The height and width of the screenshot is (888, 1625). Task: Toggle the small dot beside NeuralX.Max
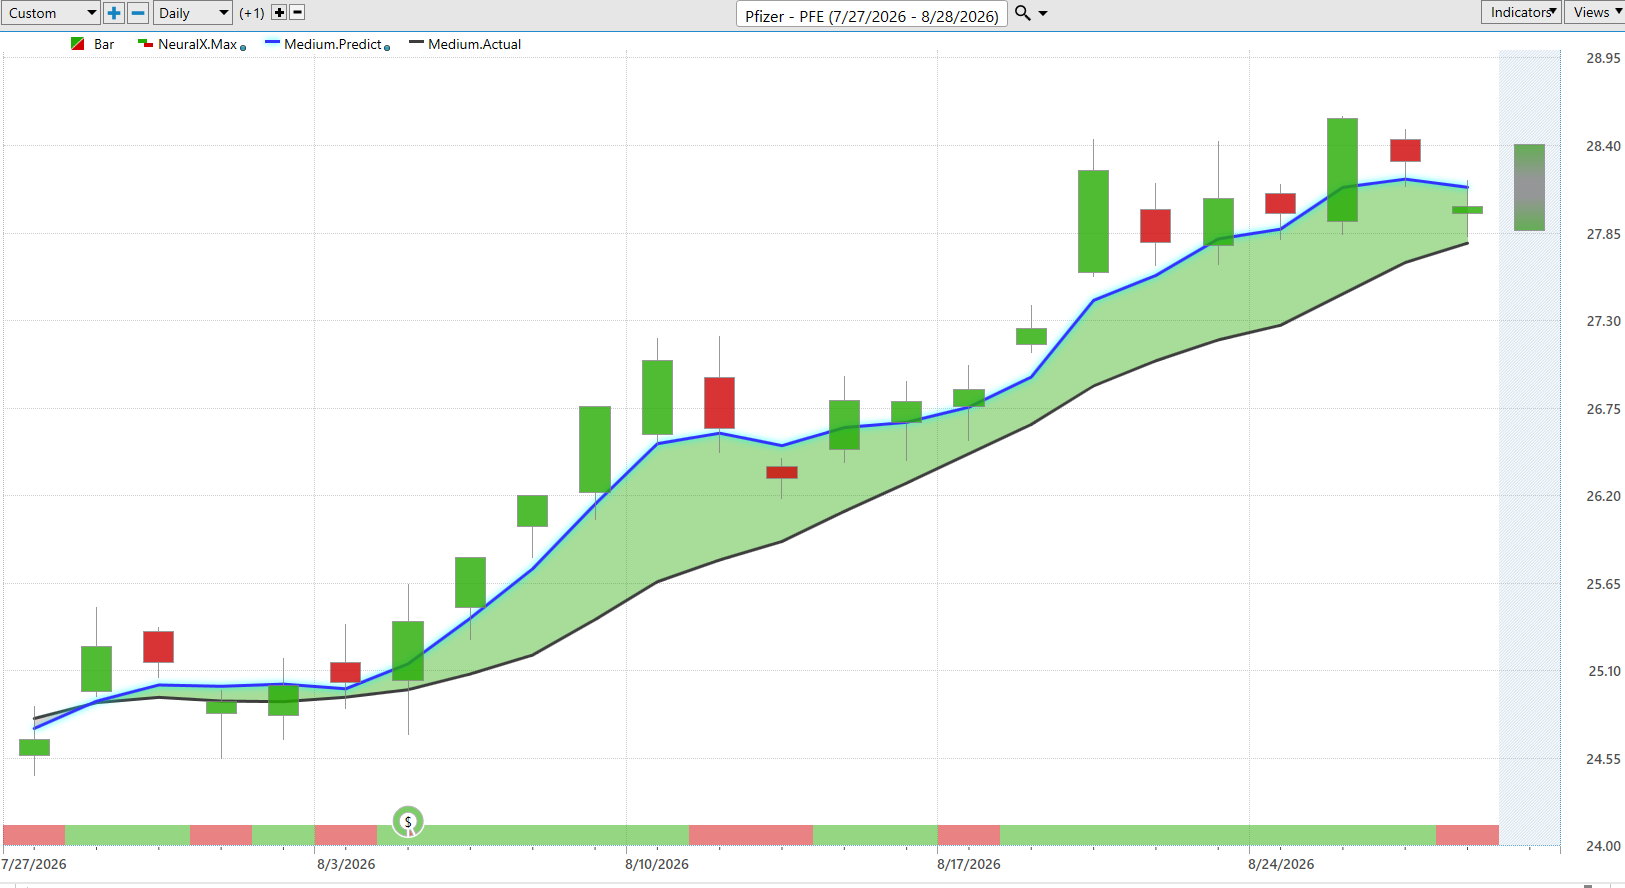click(x=243, y=48)
